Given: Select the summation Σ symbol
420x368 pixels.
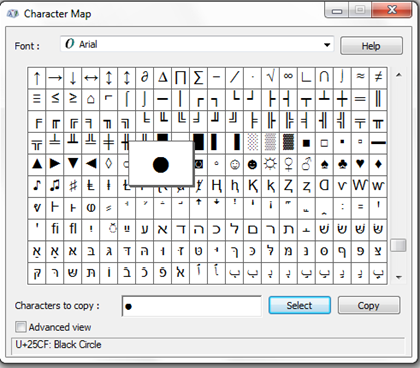Looking at the screenshot, I should click(198, 78).
